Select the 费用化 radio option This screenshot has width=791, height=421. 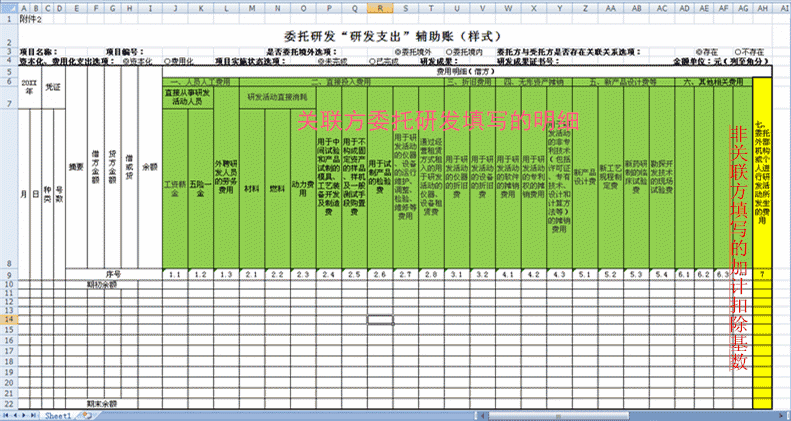click(167, 61)
